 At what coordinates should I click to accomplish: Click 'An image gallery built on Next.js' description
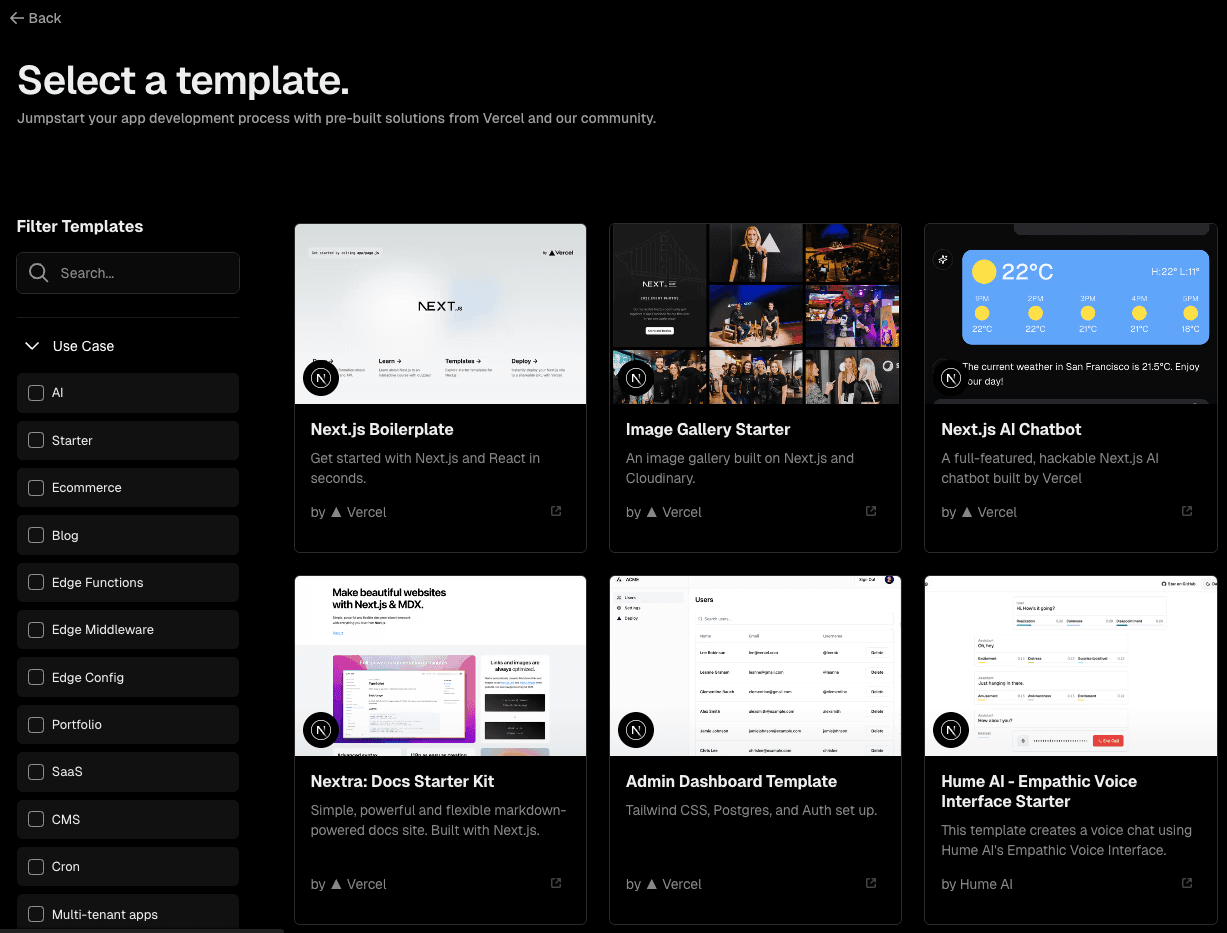[x=740, y=468]
